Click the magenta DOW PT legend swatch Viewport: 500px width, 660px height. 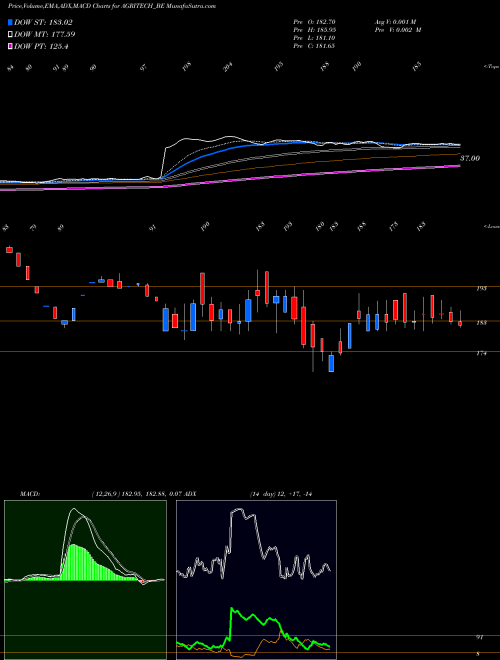coord(10,47)
